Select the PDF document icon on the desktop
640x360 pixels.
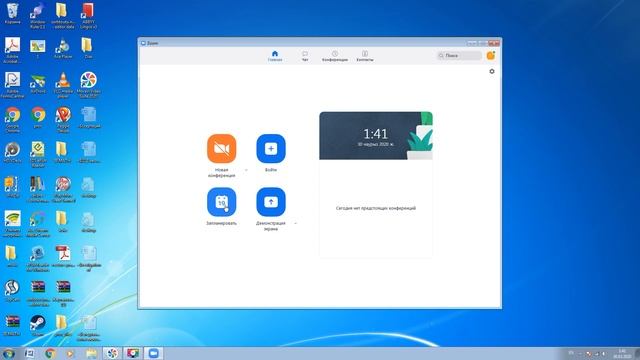[63, 256]
